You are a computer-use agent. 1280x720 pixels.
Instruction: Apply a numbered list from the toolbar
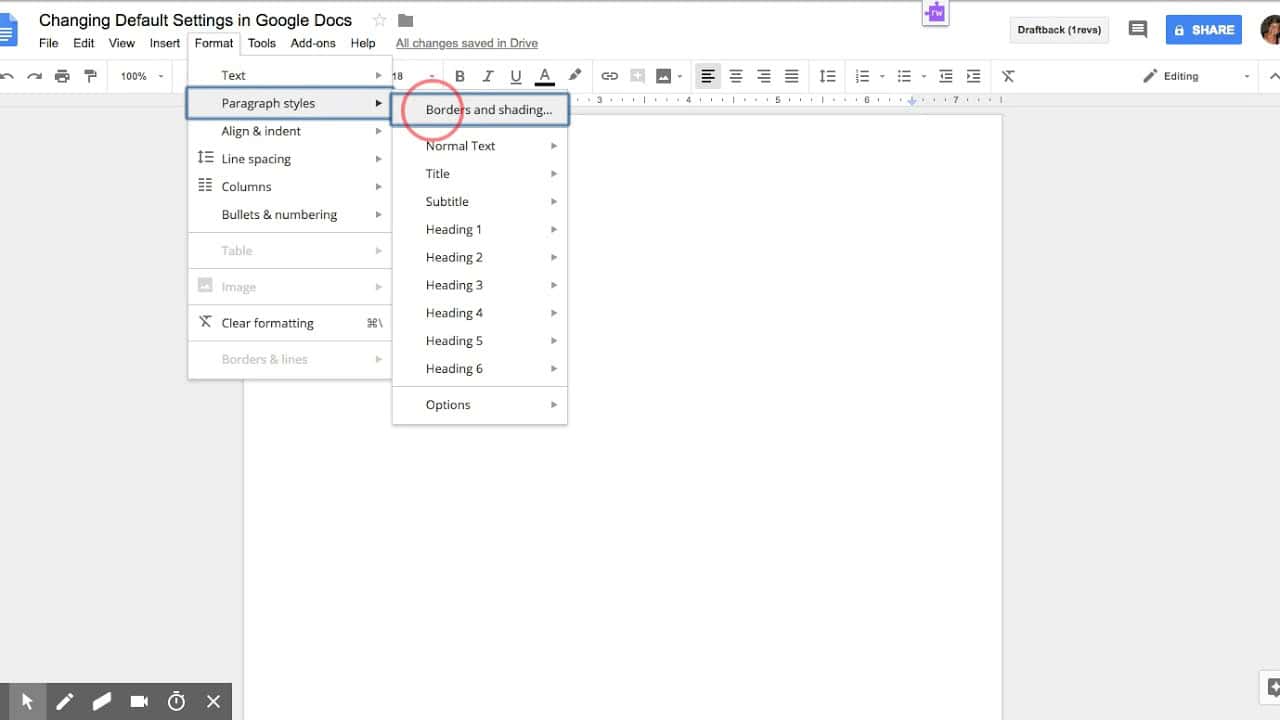862,76
